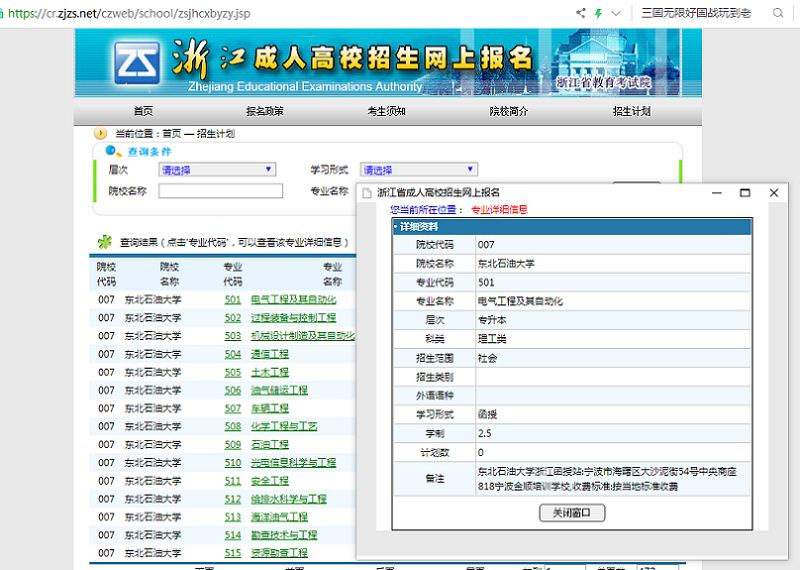Viewport: 800px width, 570px height.
Task: Open the 学习形式 dropdown
Action: tap(419, 169)
